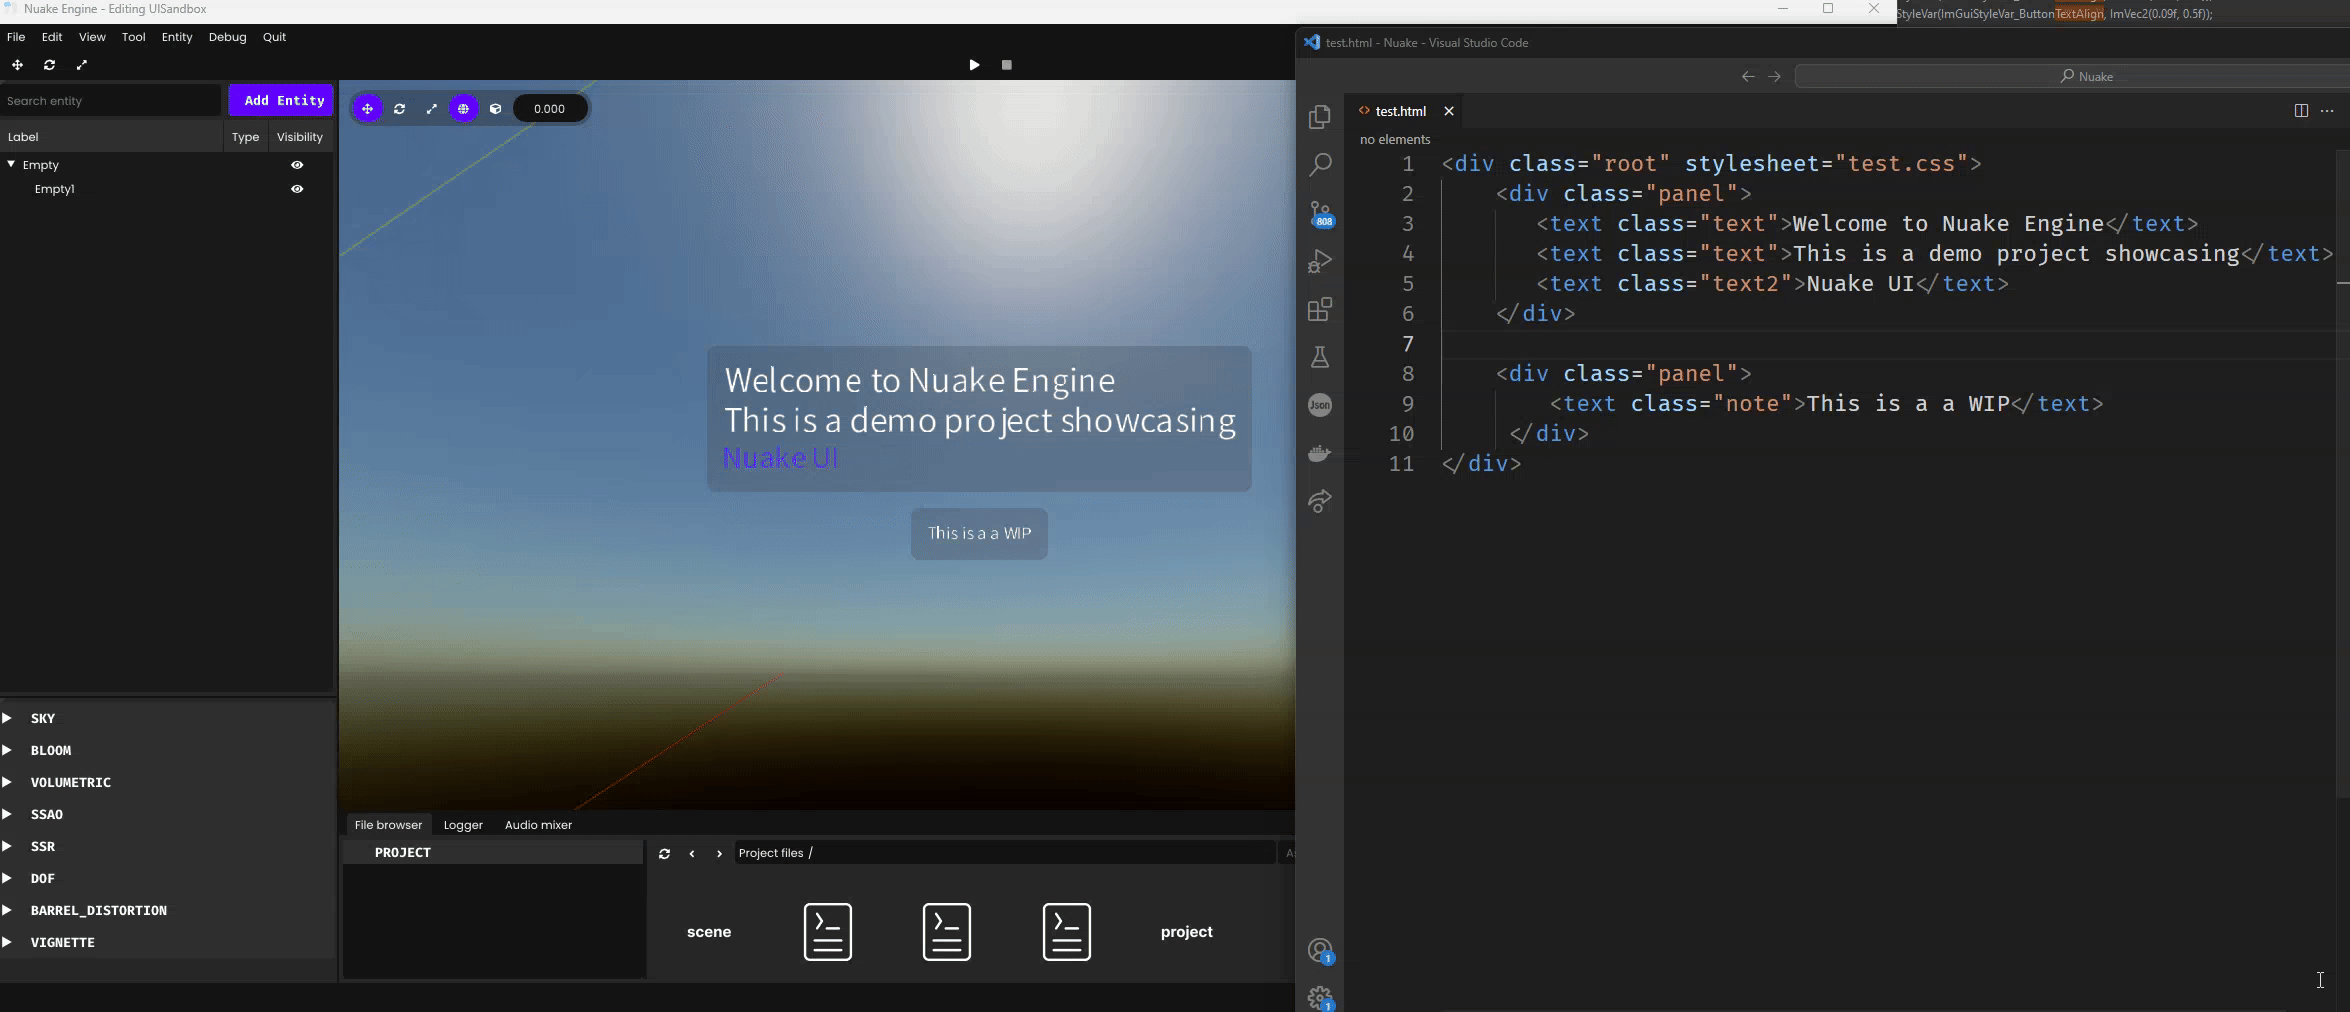Close the test.html editor tab

[1448, 111]
